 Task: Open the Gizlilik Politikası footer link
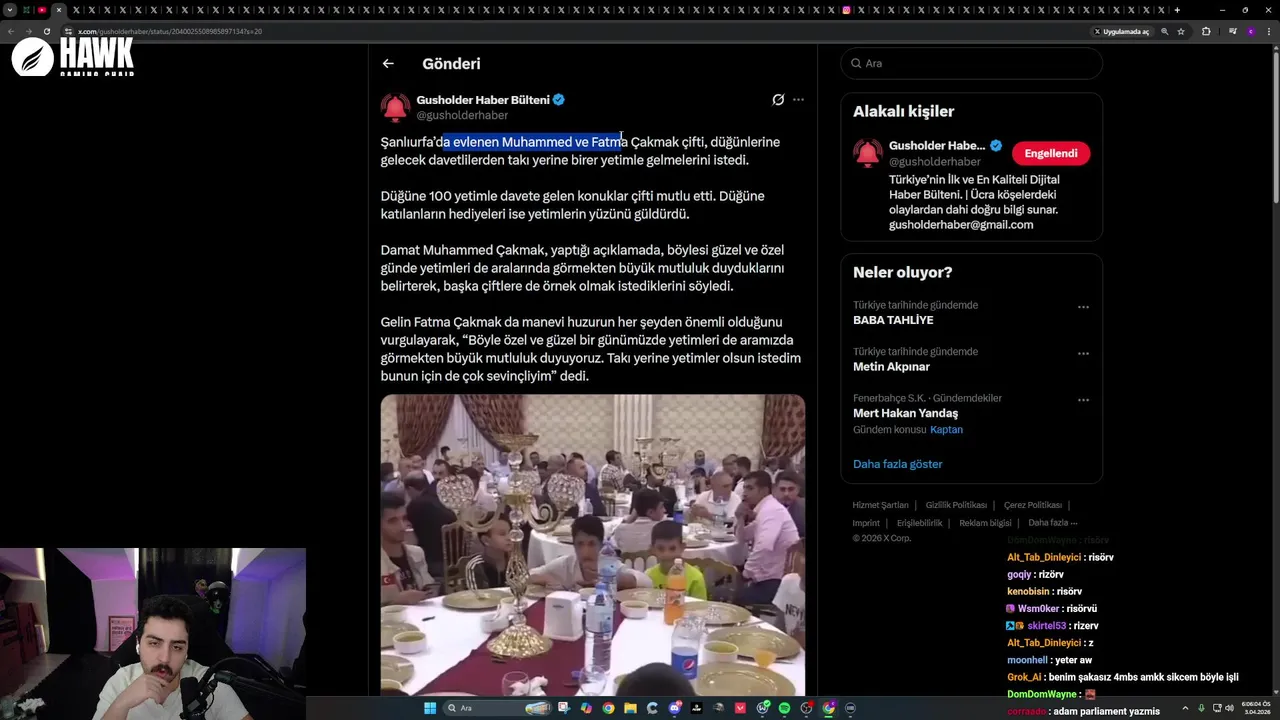point(956,505)
